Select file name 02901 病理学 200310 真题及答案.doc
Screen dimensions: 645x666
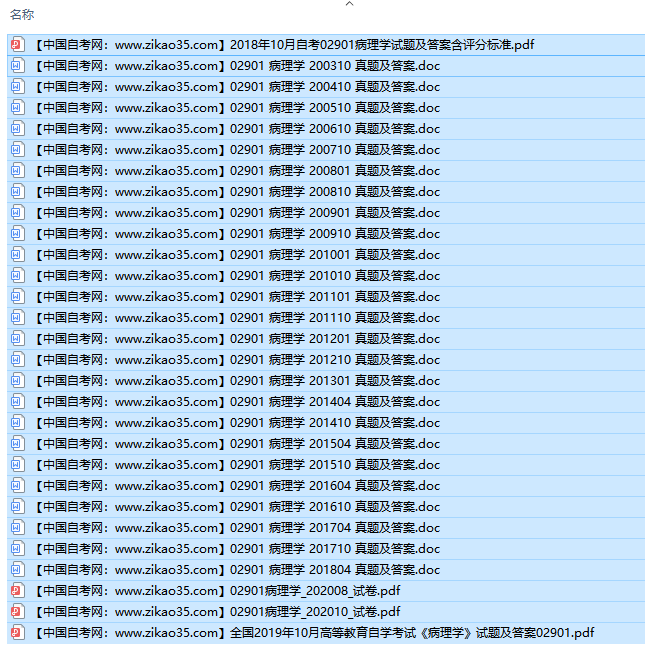point(335,66)
